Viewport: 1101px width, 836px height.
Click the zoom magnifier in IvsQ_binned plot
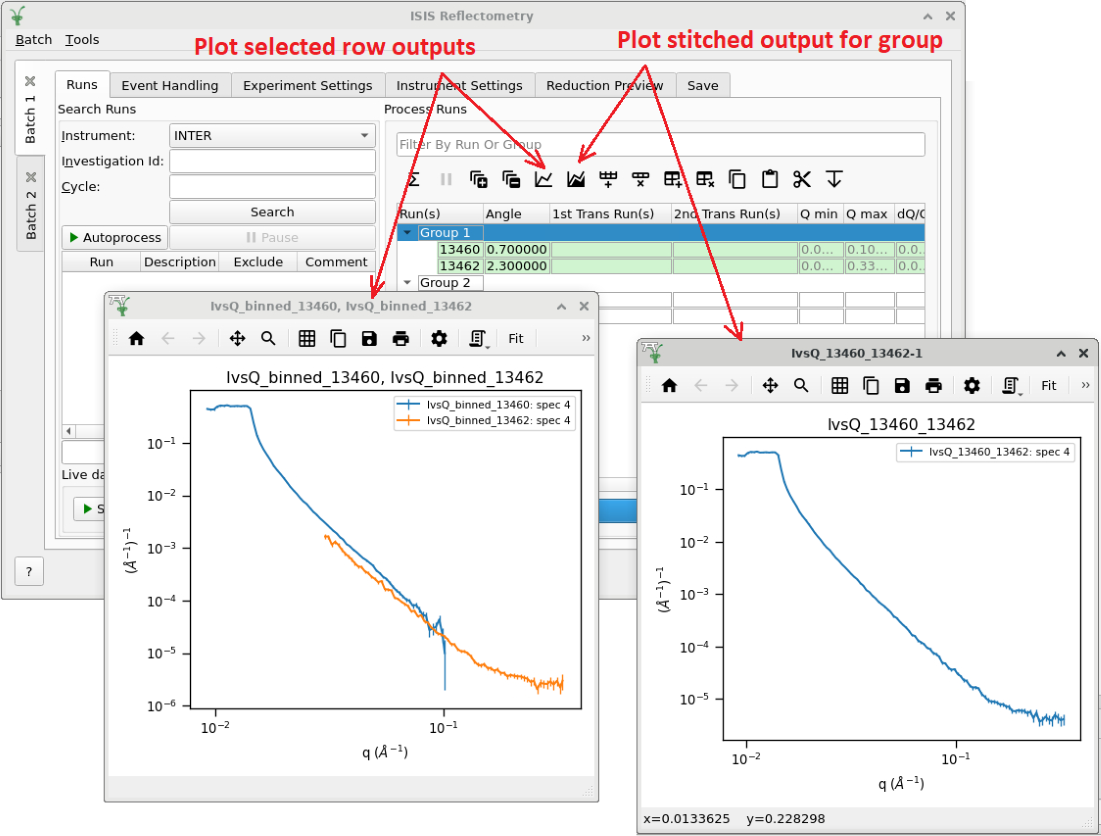point(268,339)
